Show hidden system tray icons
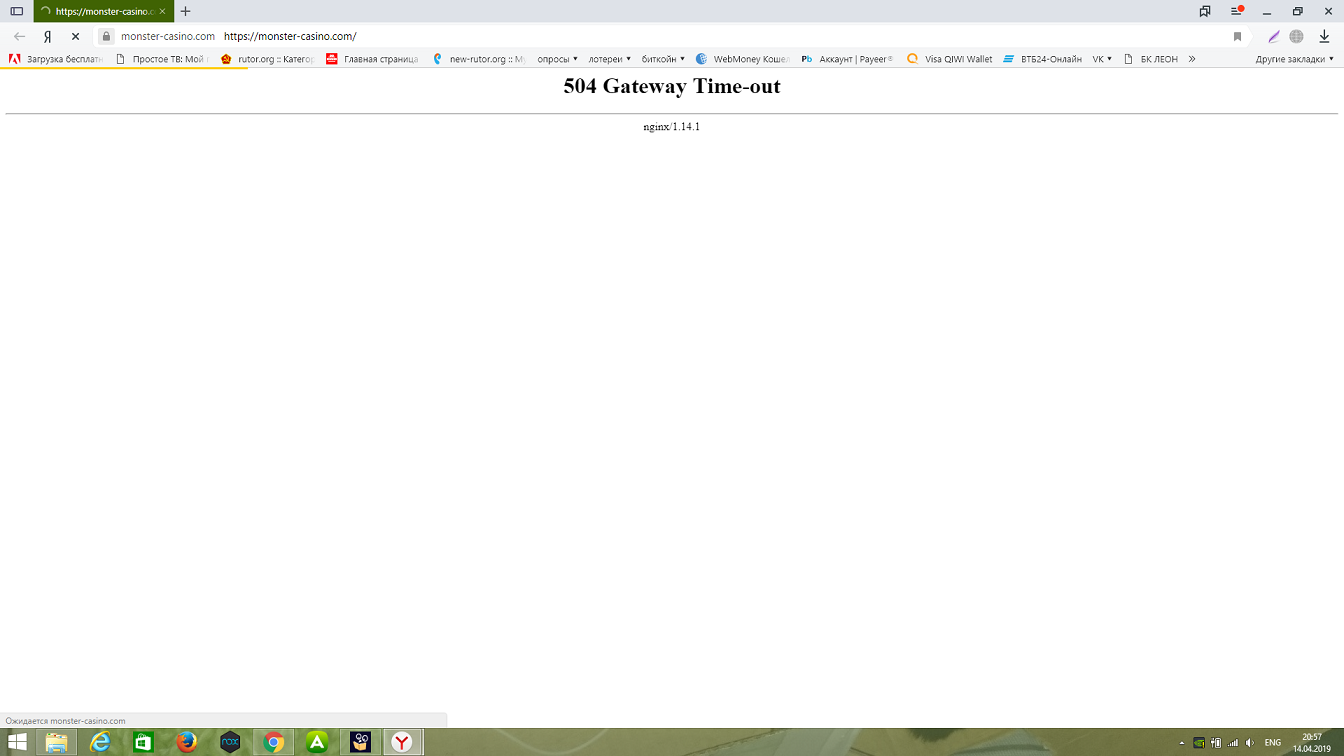This screenshot has width=1344, height=756. click(x=1182, y=743)
